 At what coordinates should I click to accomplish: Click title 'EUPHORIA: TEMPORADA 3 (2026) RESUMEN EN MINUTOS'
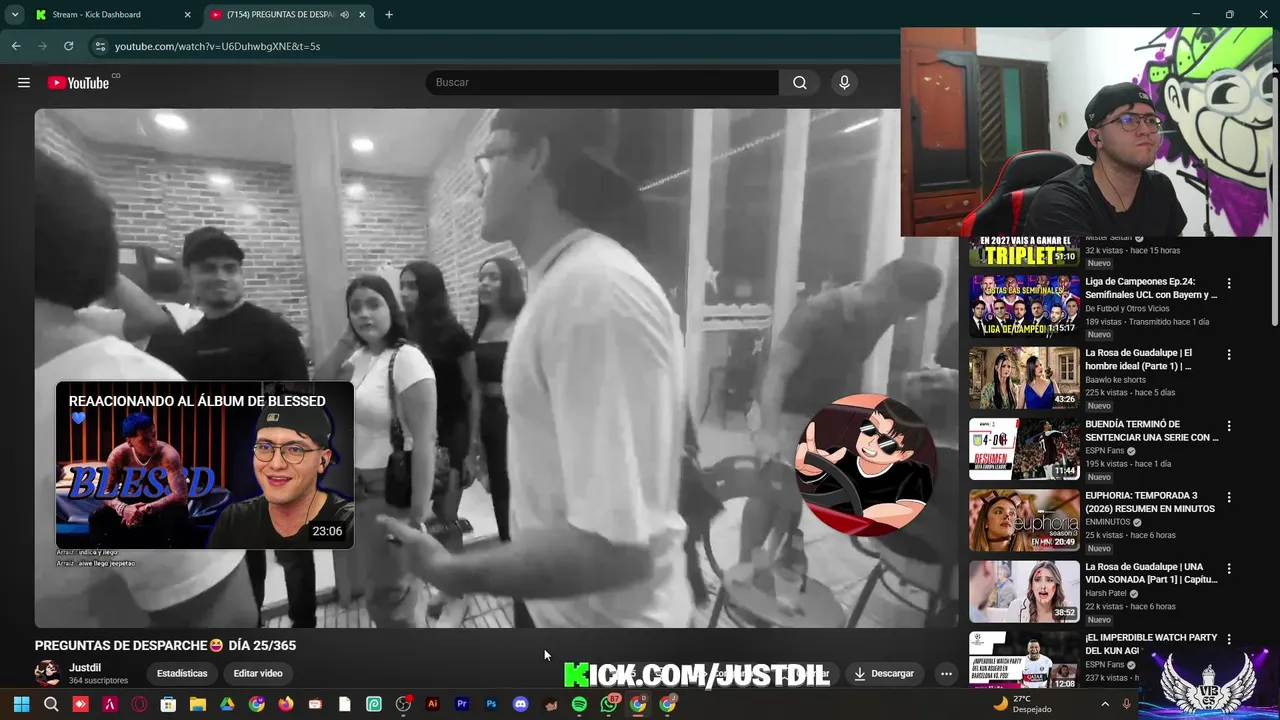click(x=1150, y=502)
